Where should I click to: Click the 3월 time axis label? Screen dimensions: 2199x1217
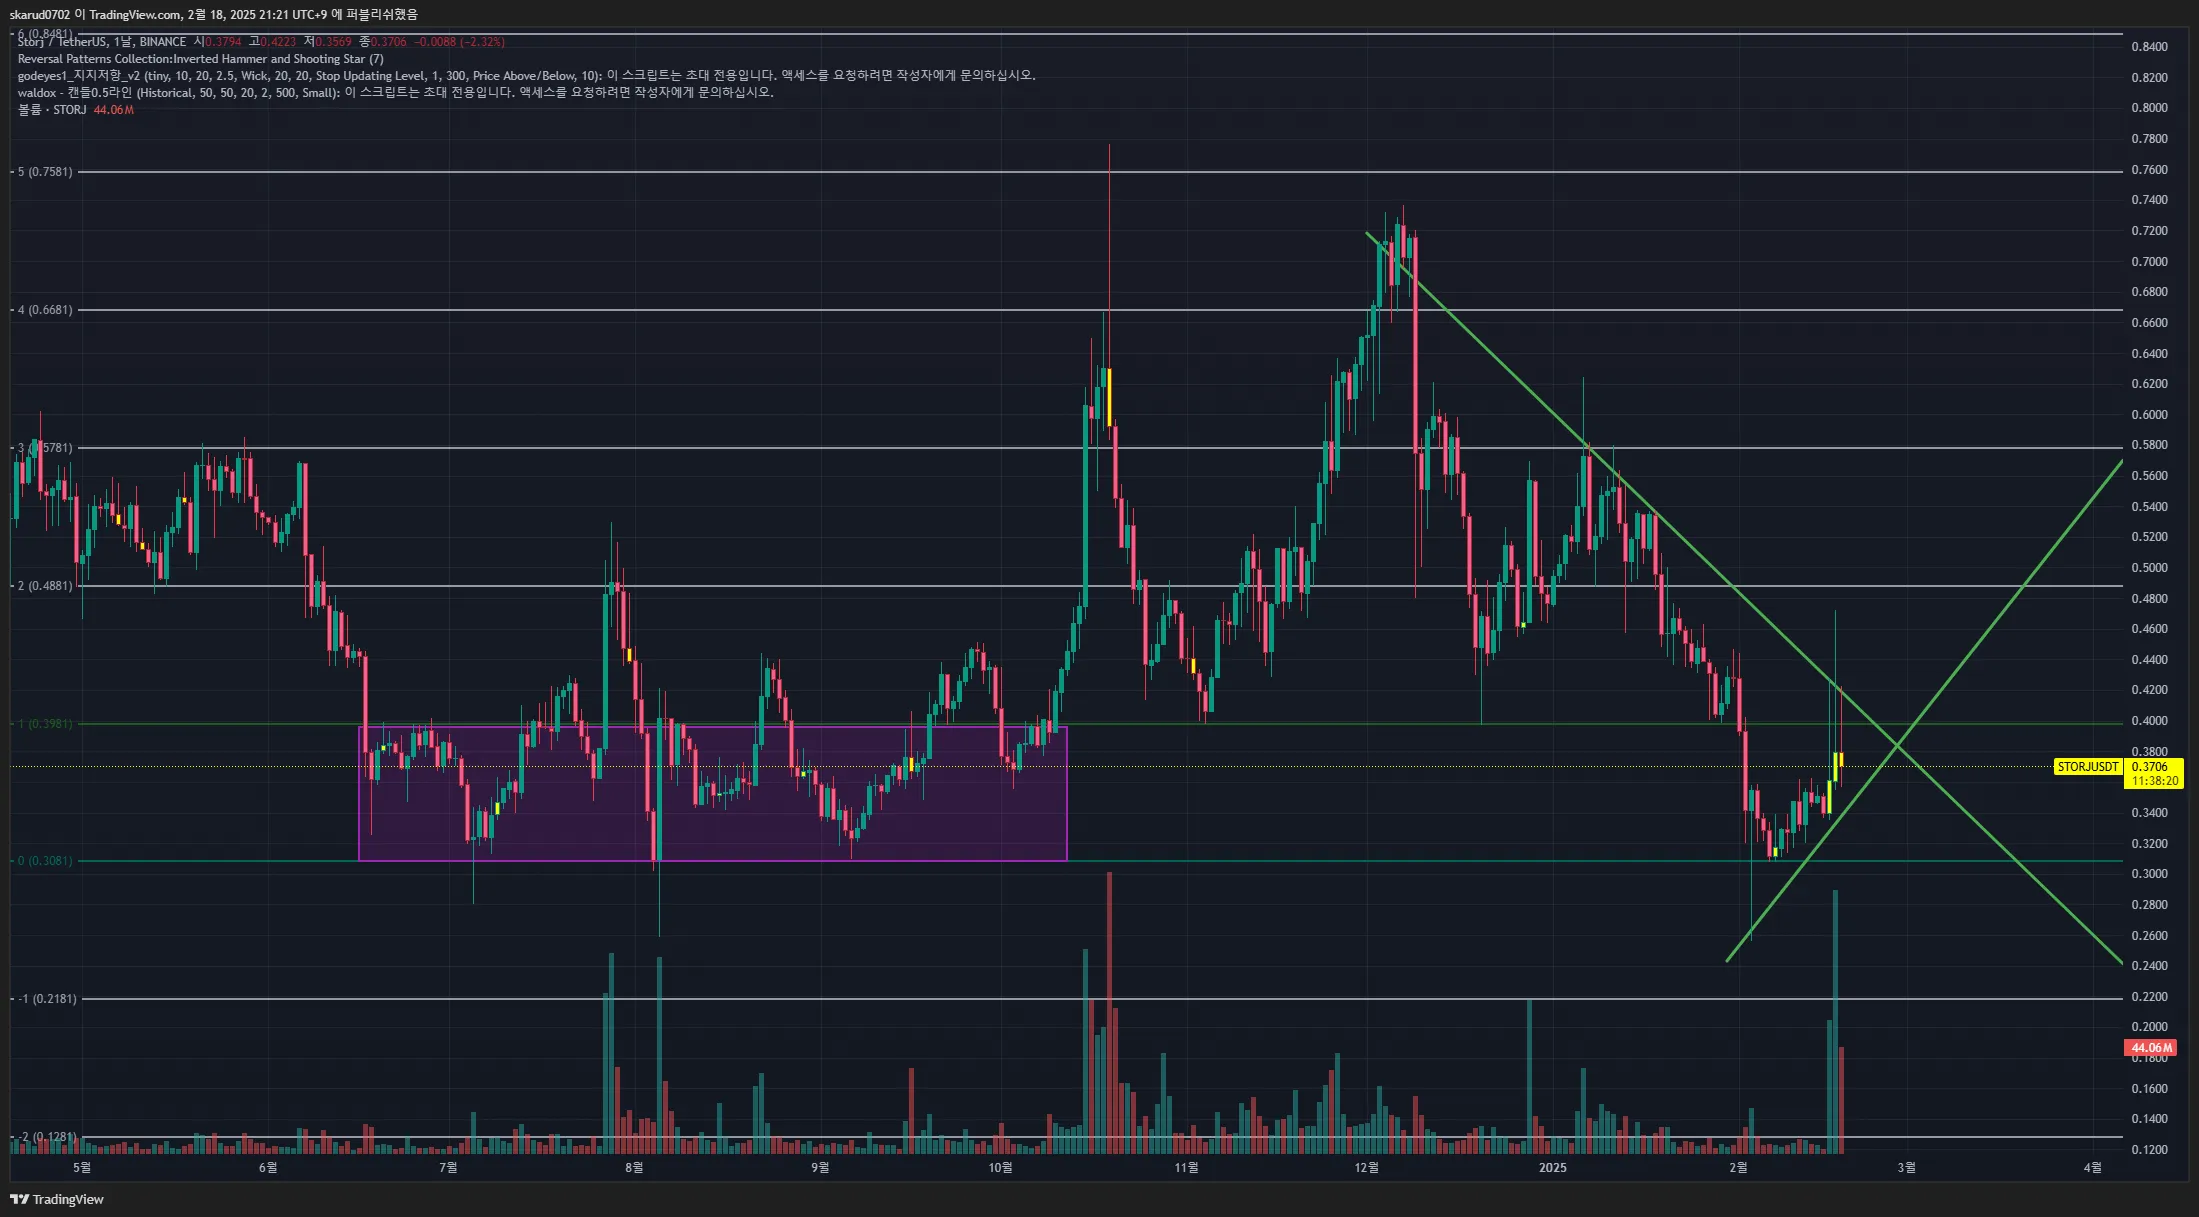(1907, 1168)
